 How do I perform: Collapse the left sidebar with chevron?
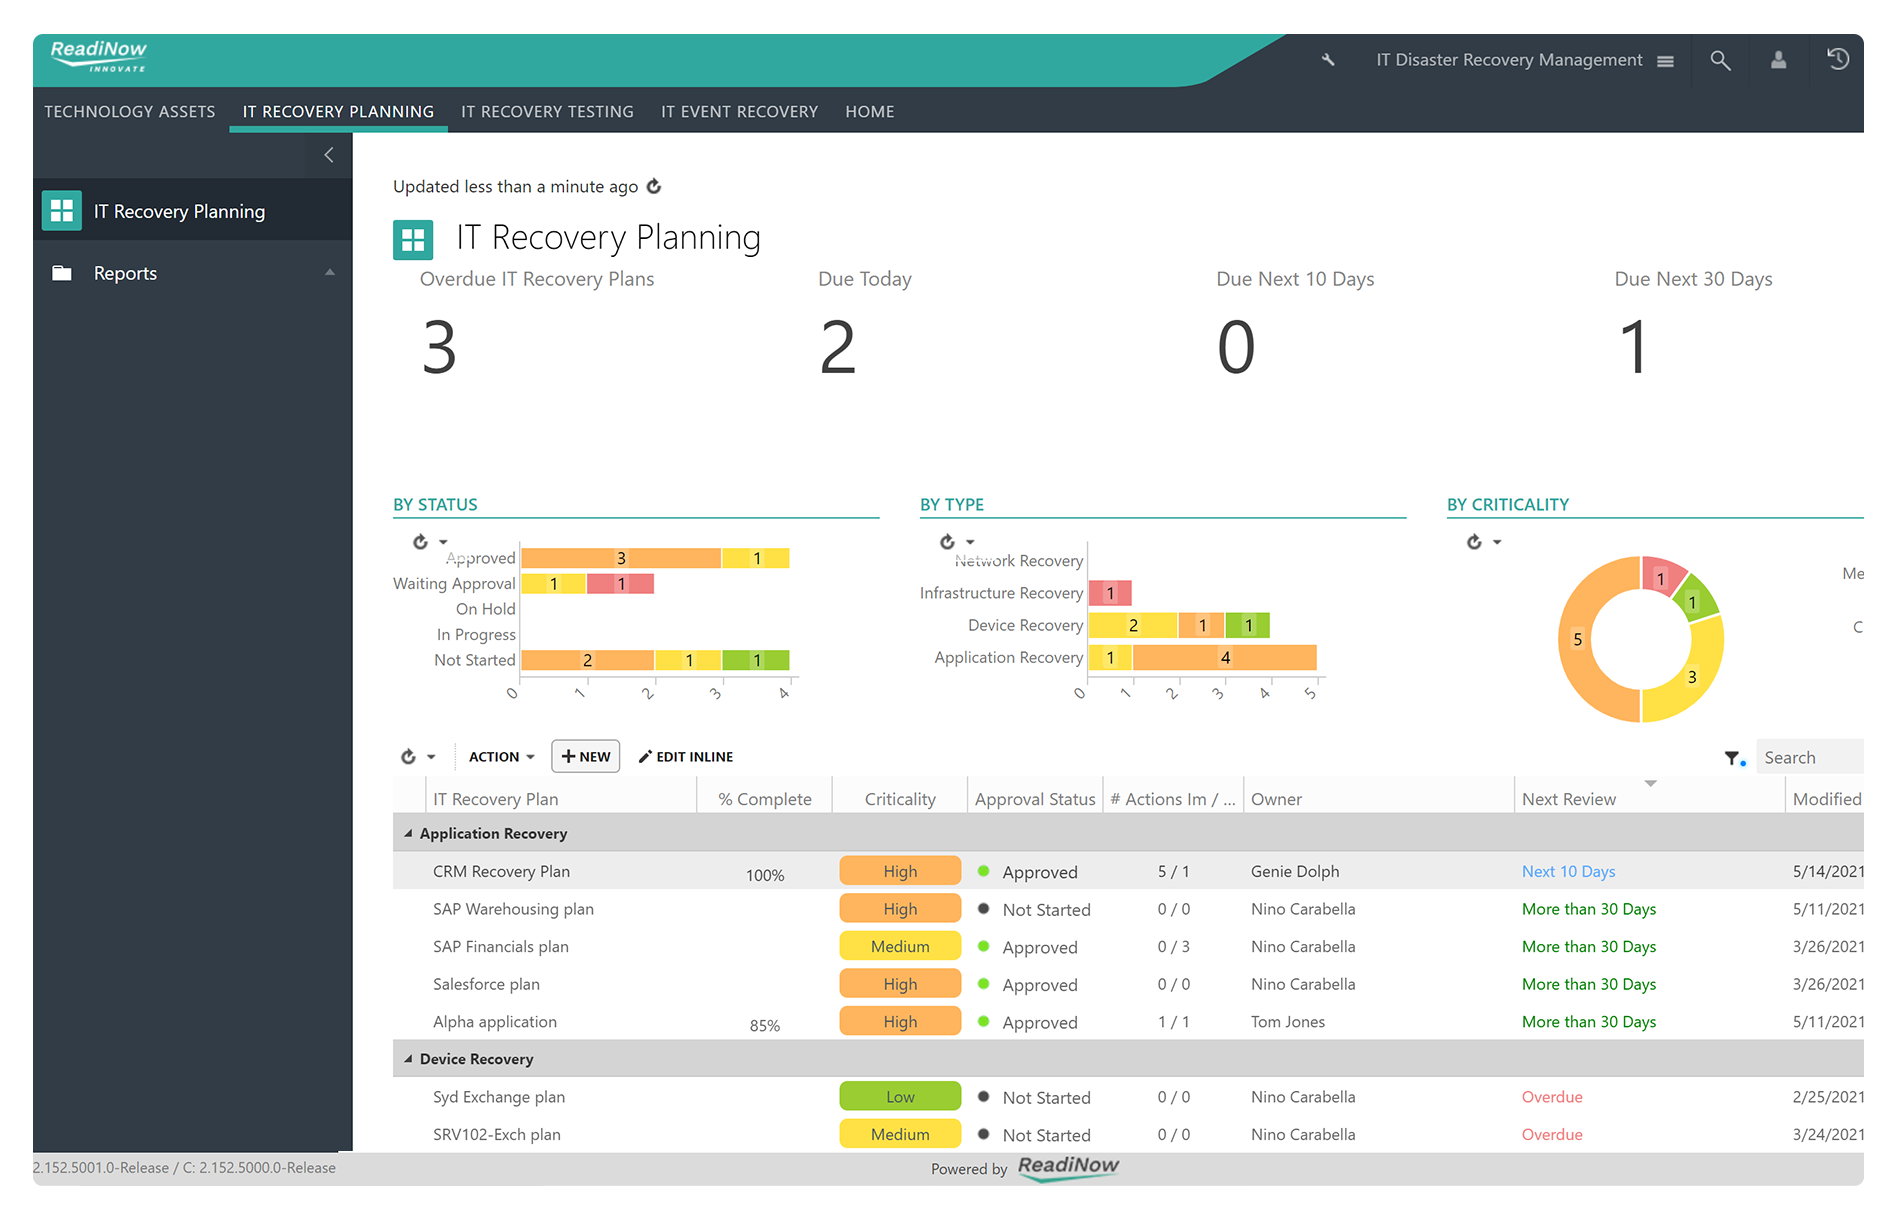click(x=328, y=155)
